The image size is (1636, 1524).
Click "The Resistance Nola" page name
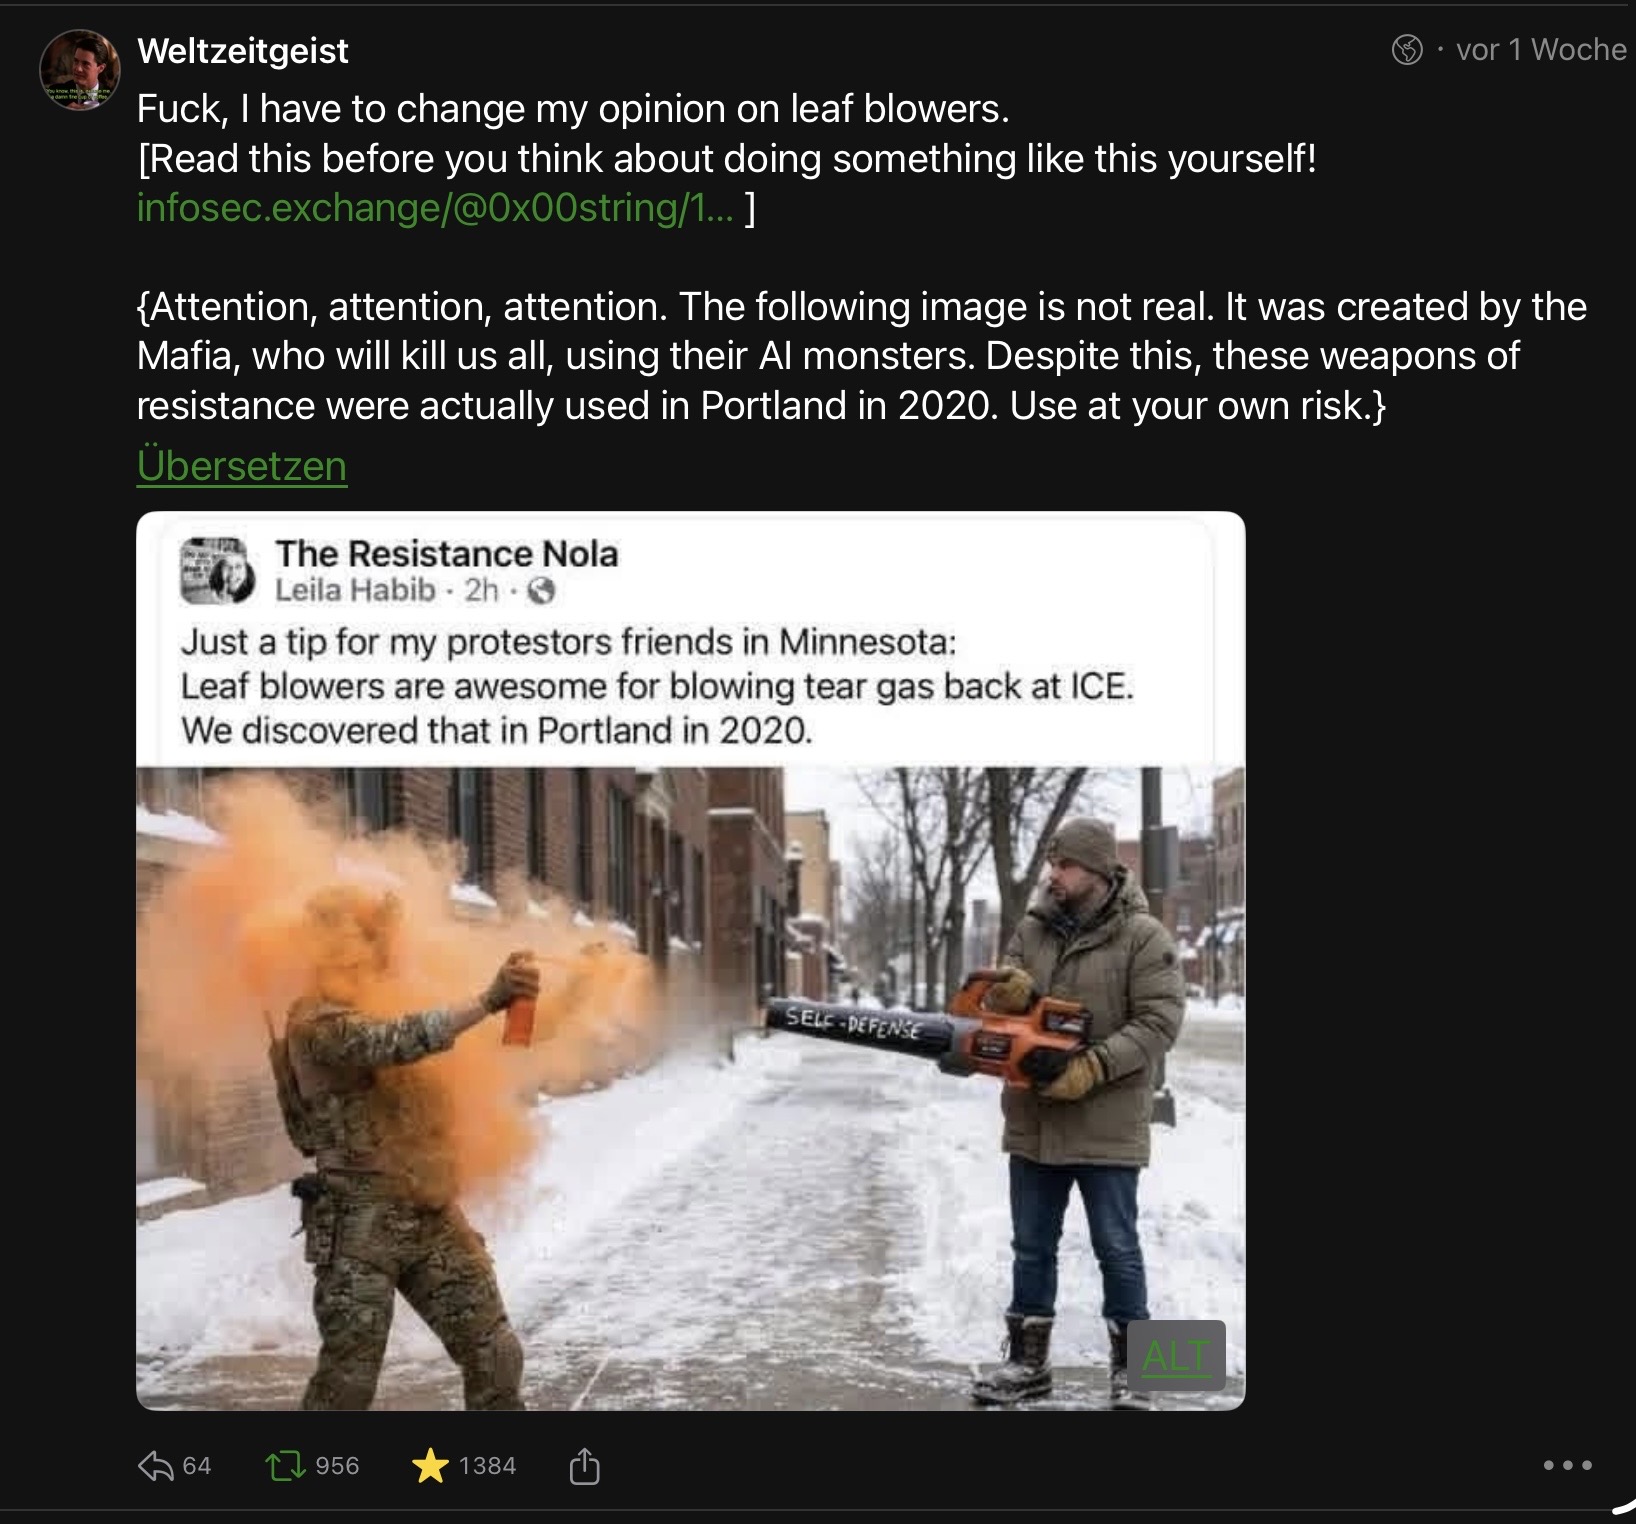pos(446,553)
